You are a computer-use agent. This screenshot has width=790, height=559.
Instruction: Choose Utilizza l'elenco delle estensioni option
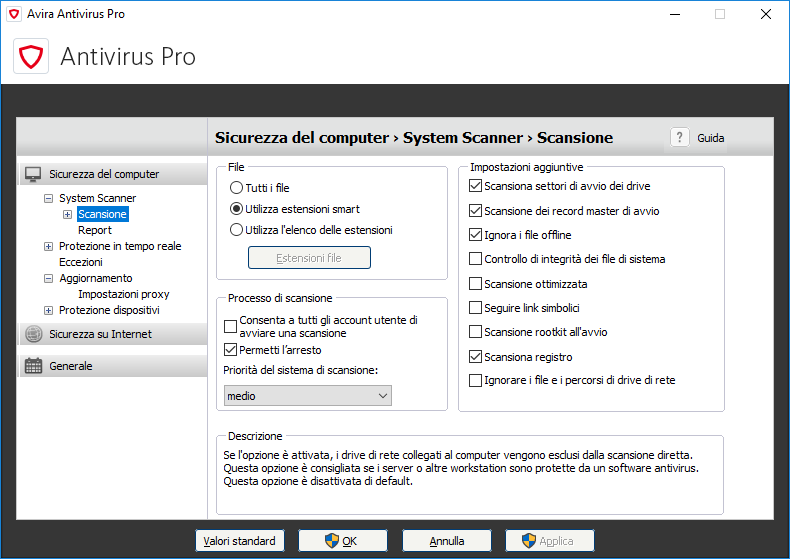tap(236, 230)
